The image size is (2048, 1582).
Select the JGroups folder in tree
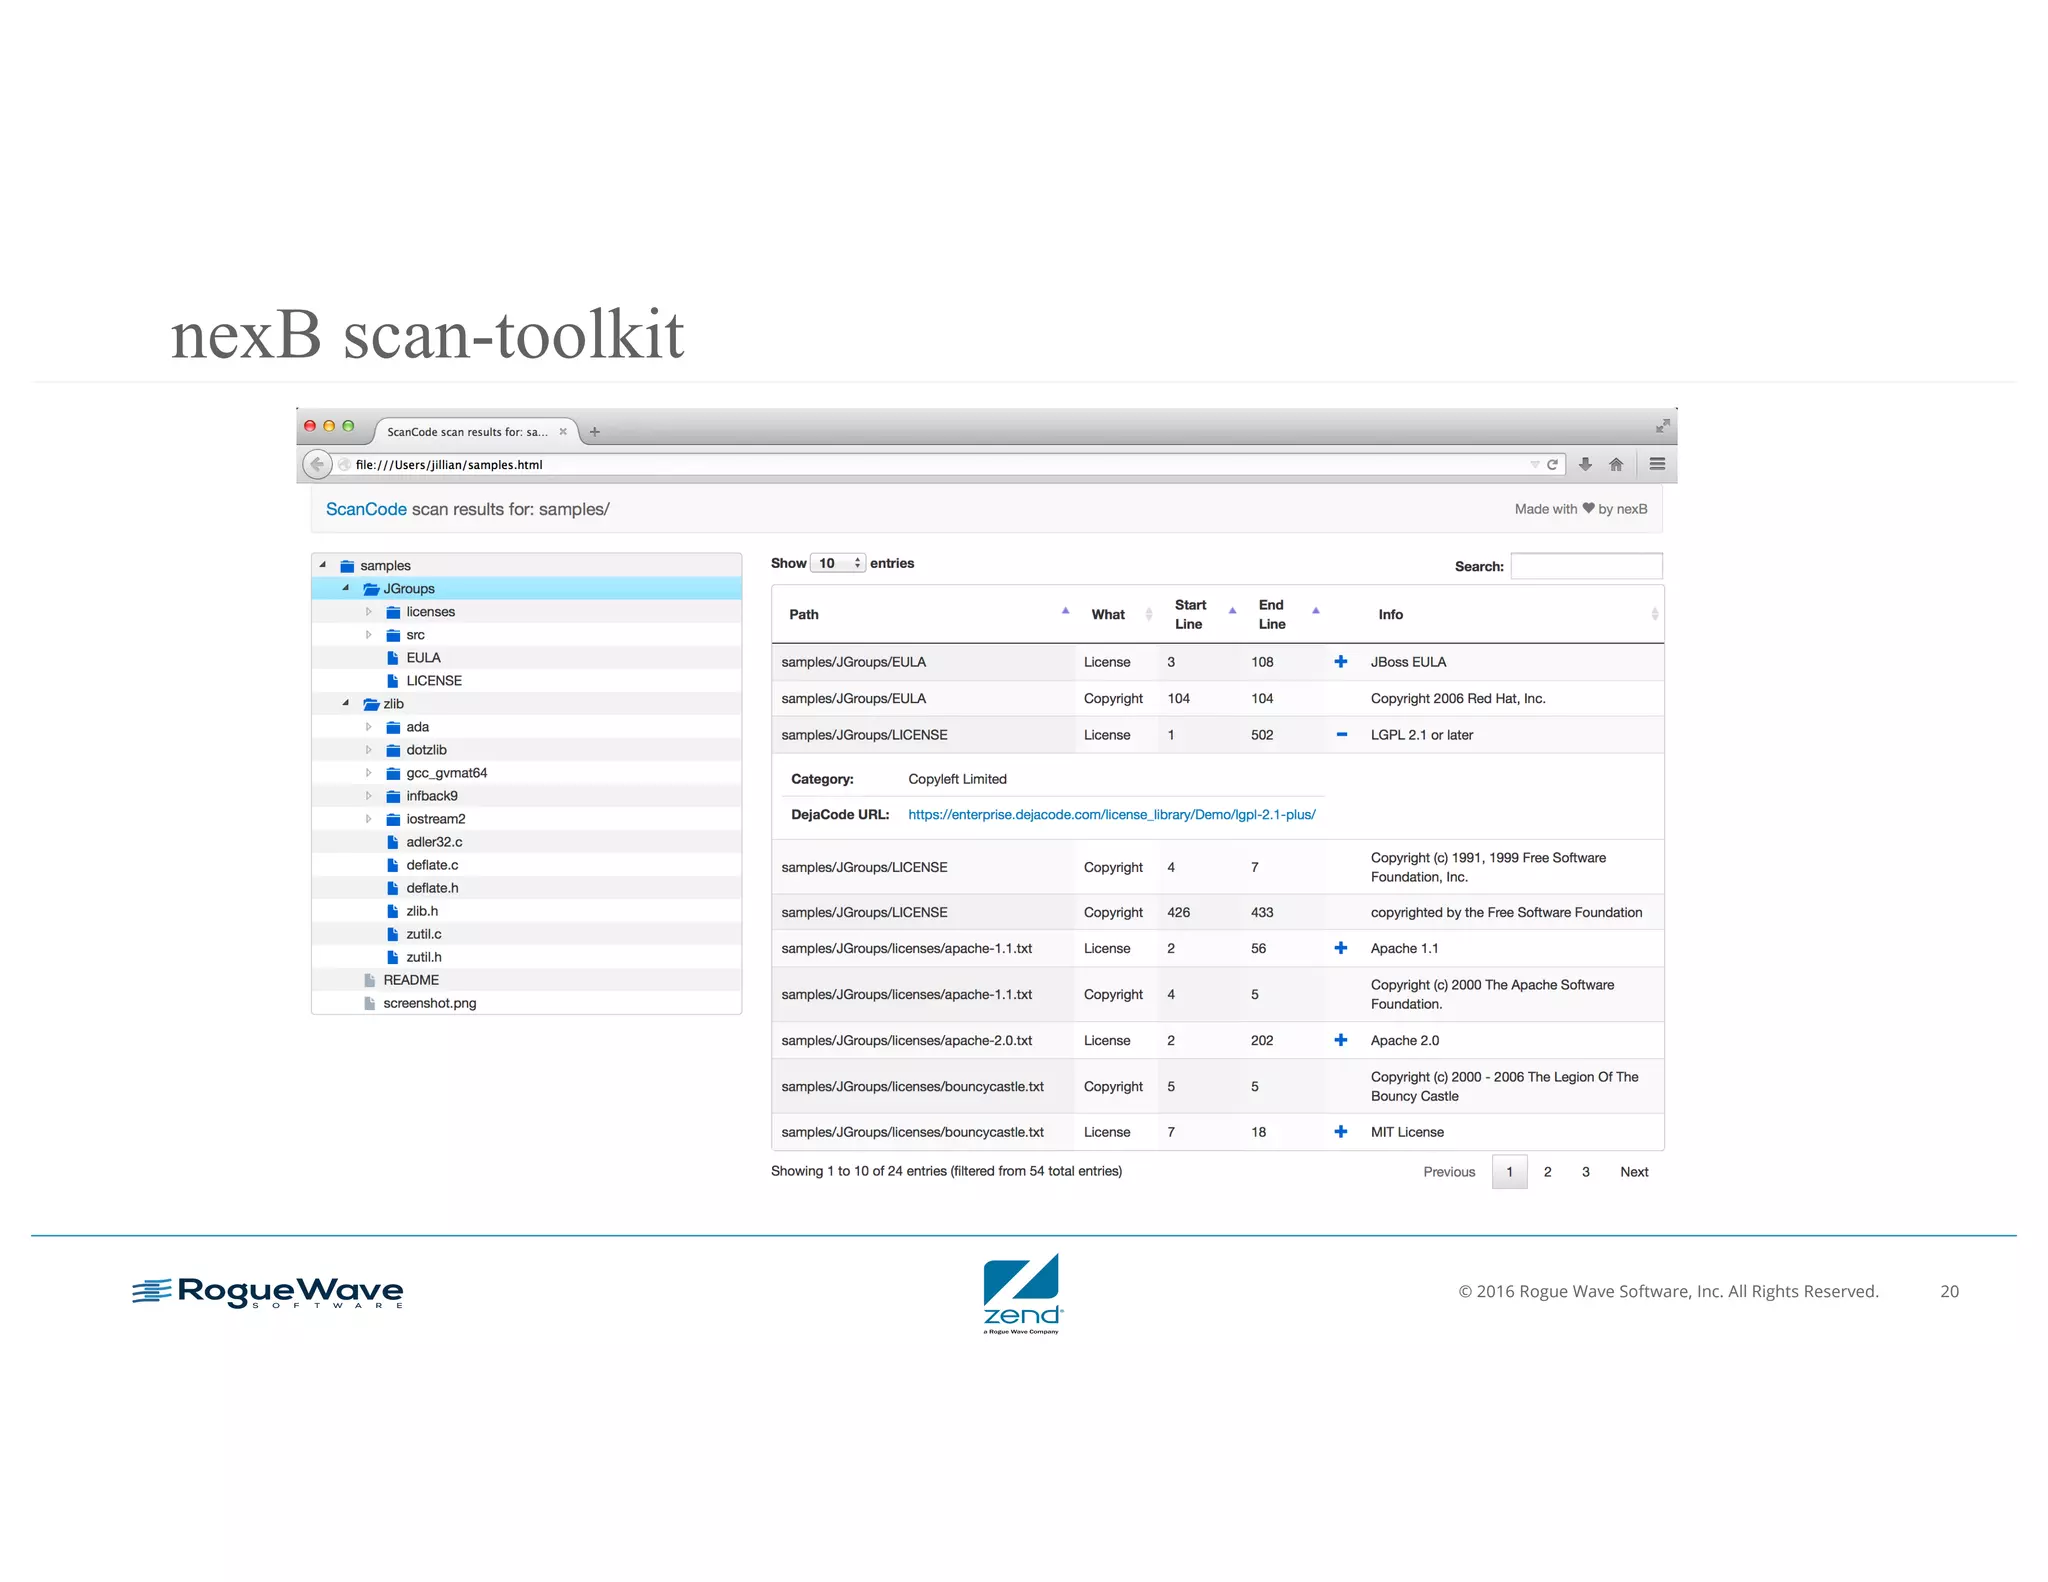[409, 589]
